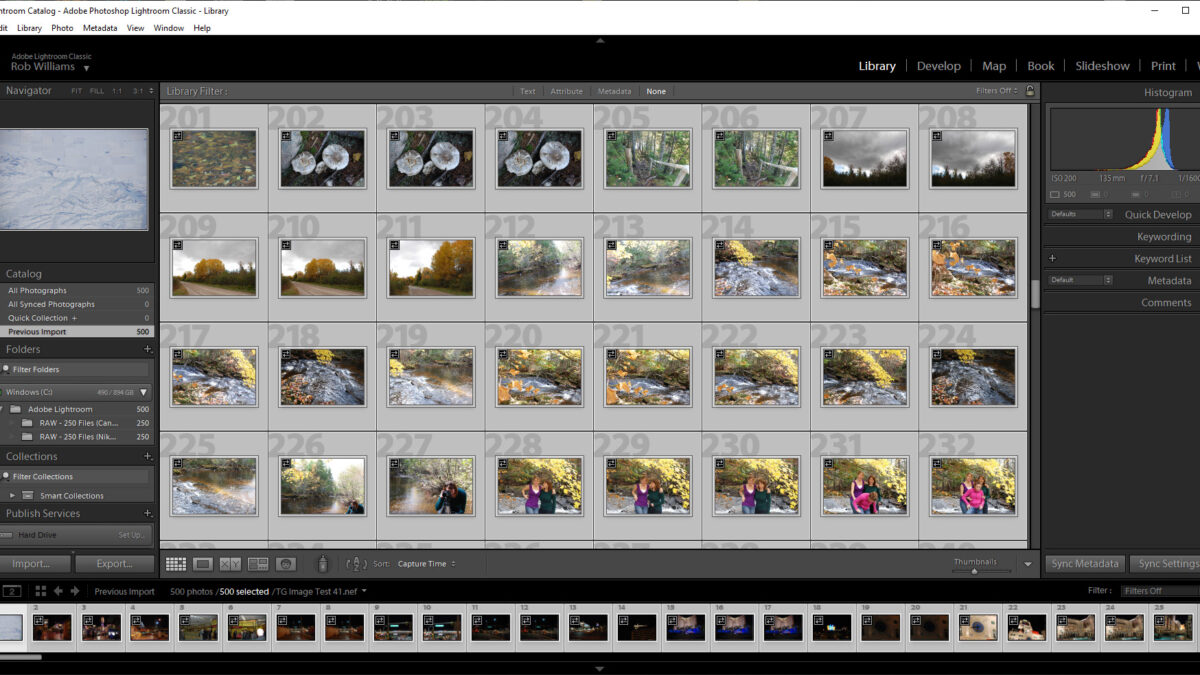Viewport: 1200px width, 675px height.
Task: Set Navigator zoom to FIT
Action: click(x=77, y=91)
